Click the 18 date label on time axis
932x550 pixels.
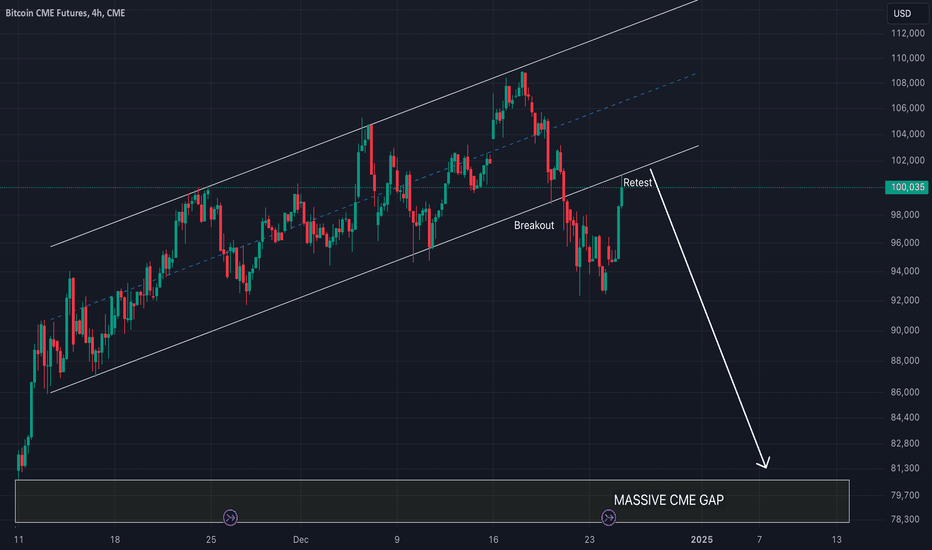(x=115, y=540)
